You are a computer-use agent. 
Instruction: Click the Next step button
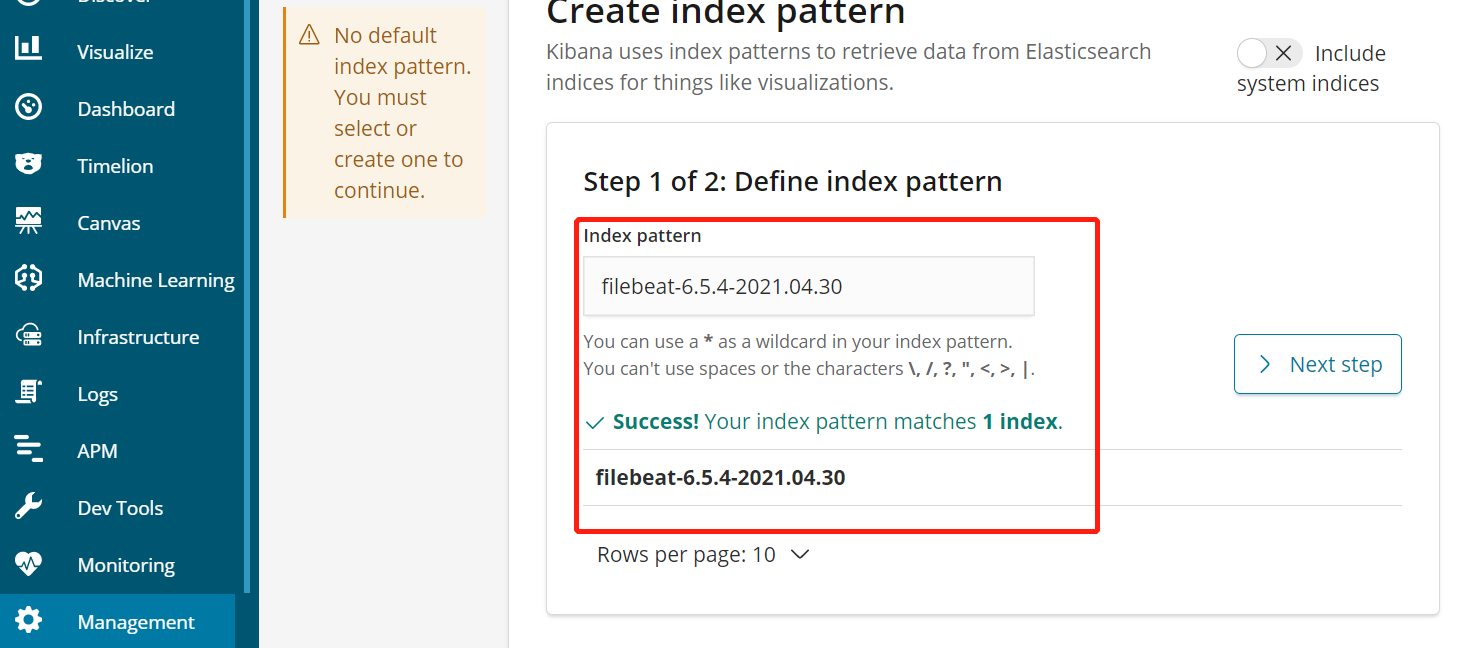tap(1317, 364)
